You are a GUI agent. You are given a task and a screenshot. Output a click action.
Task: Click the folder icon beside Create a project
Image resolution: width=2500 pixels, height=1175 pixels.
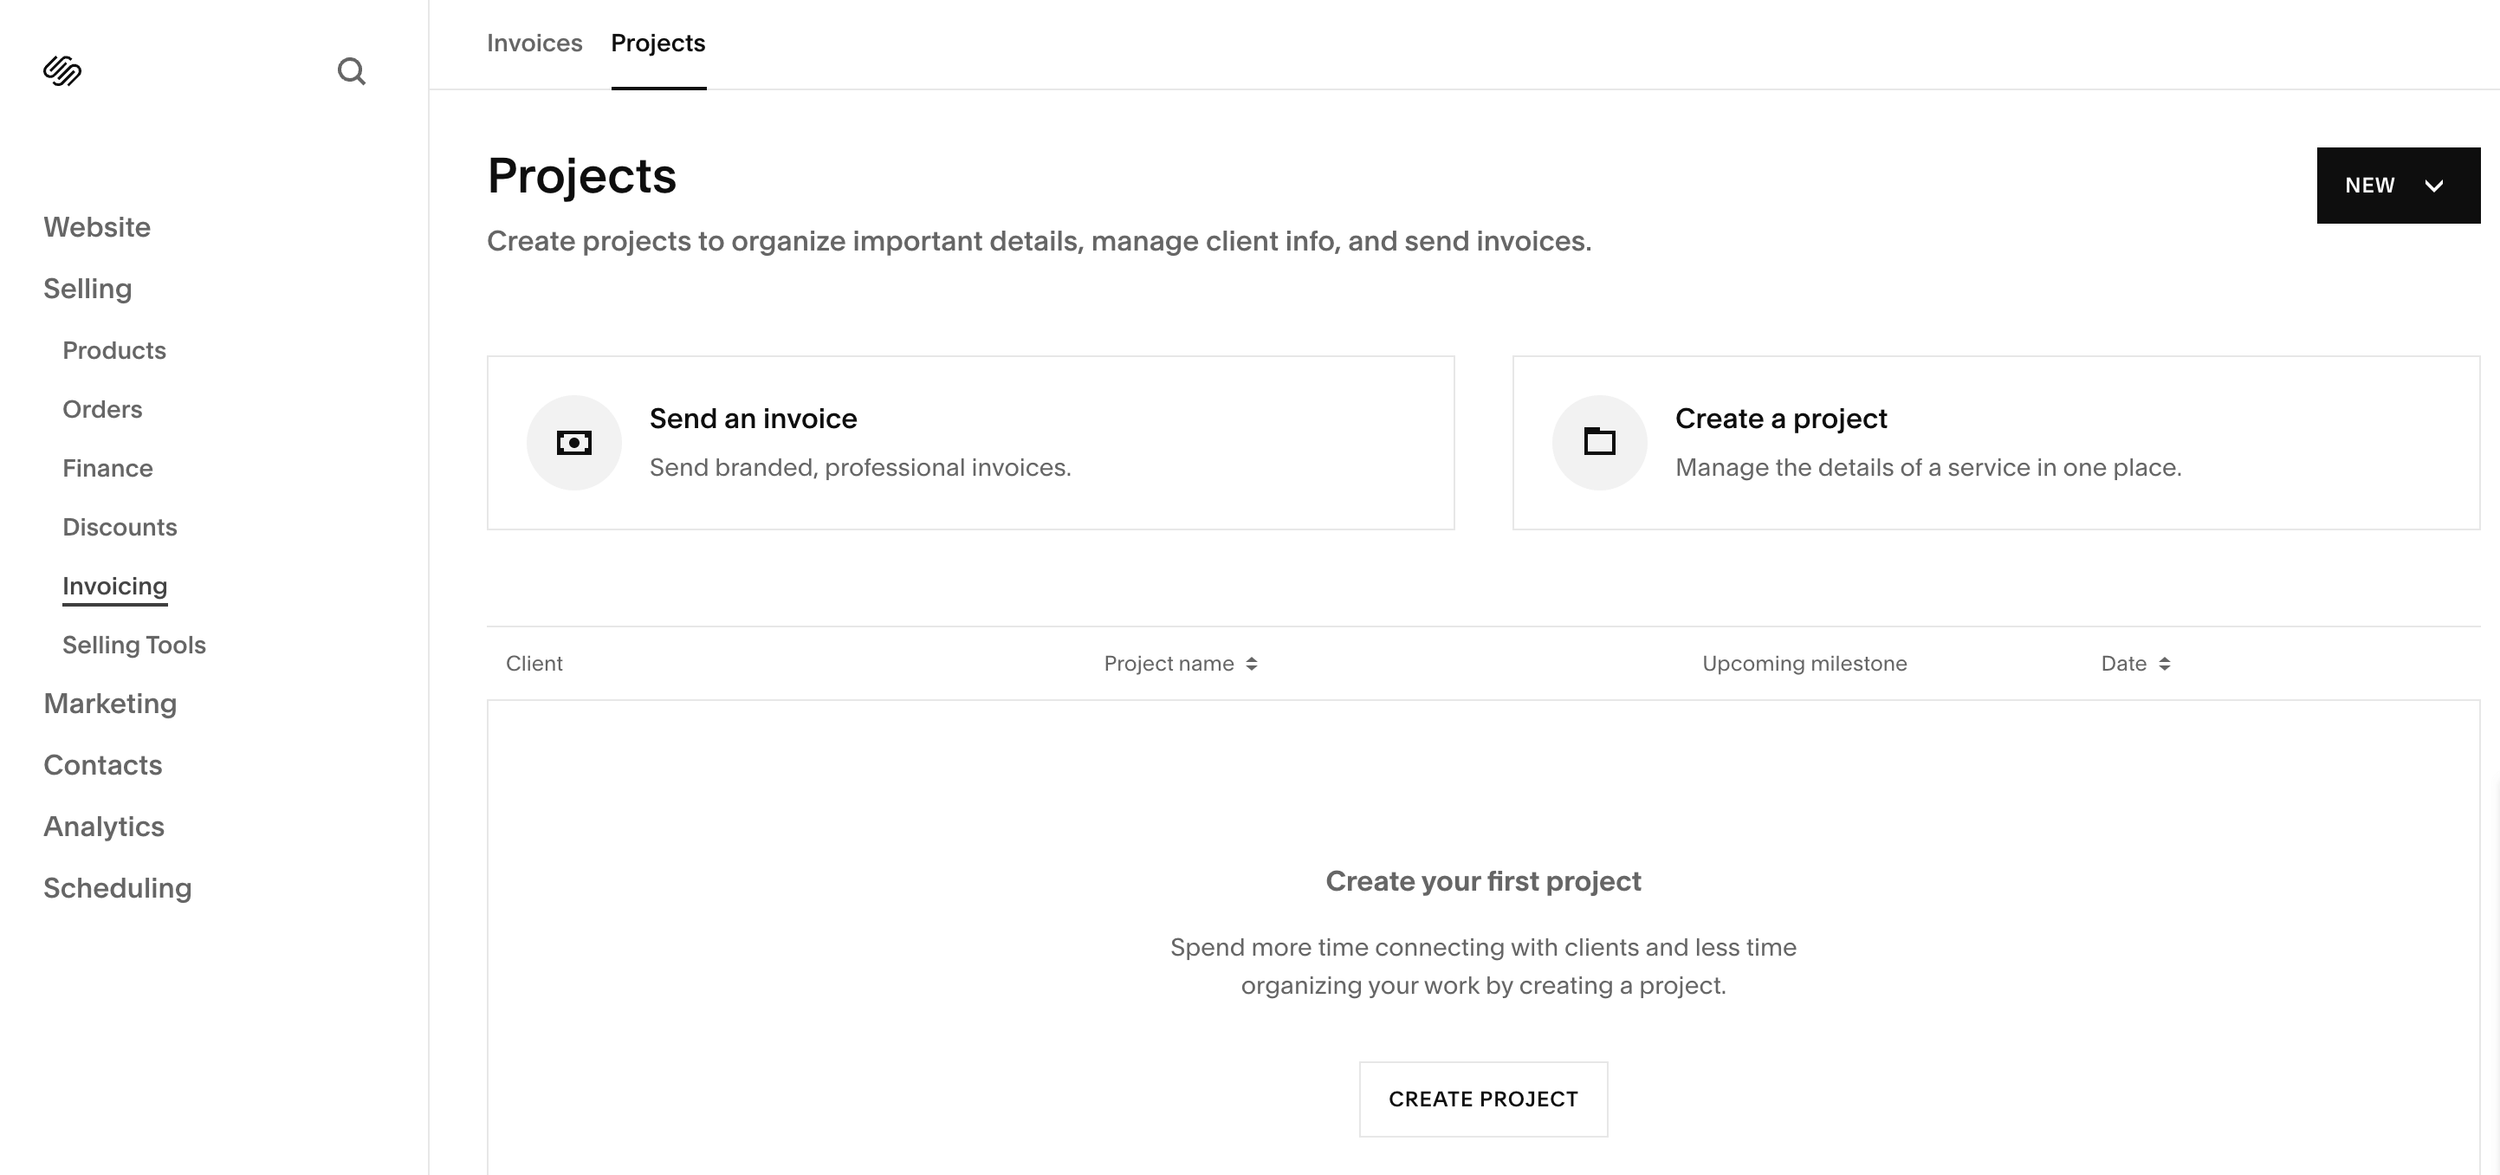coord(1600,441)
